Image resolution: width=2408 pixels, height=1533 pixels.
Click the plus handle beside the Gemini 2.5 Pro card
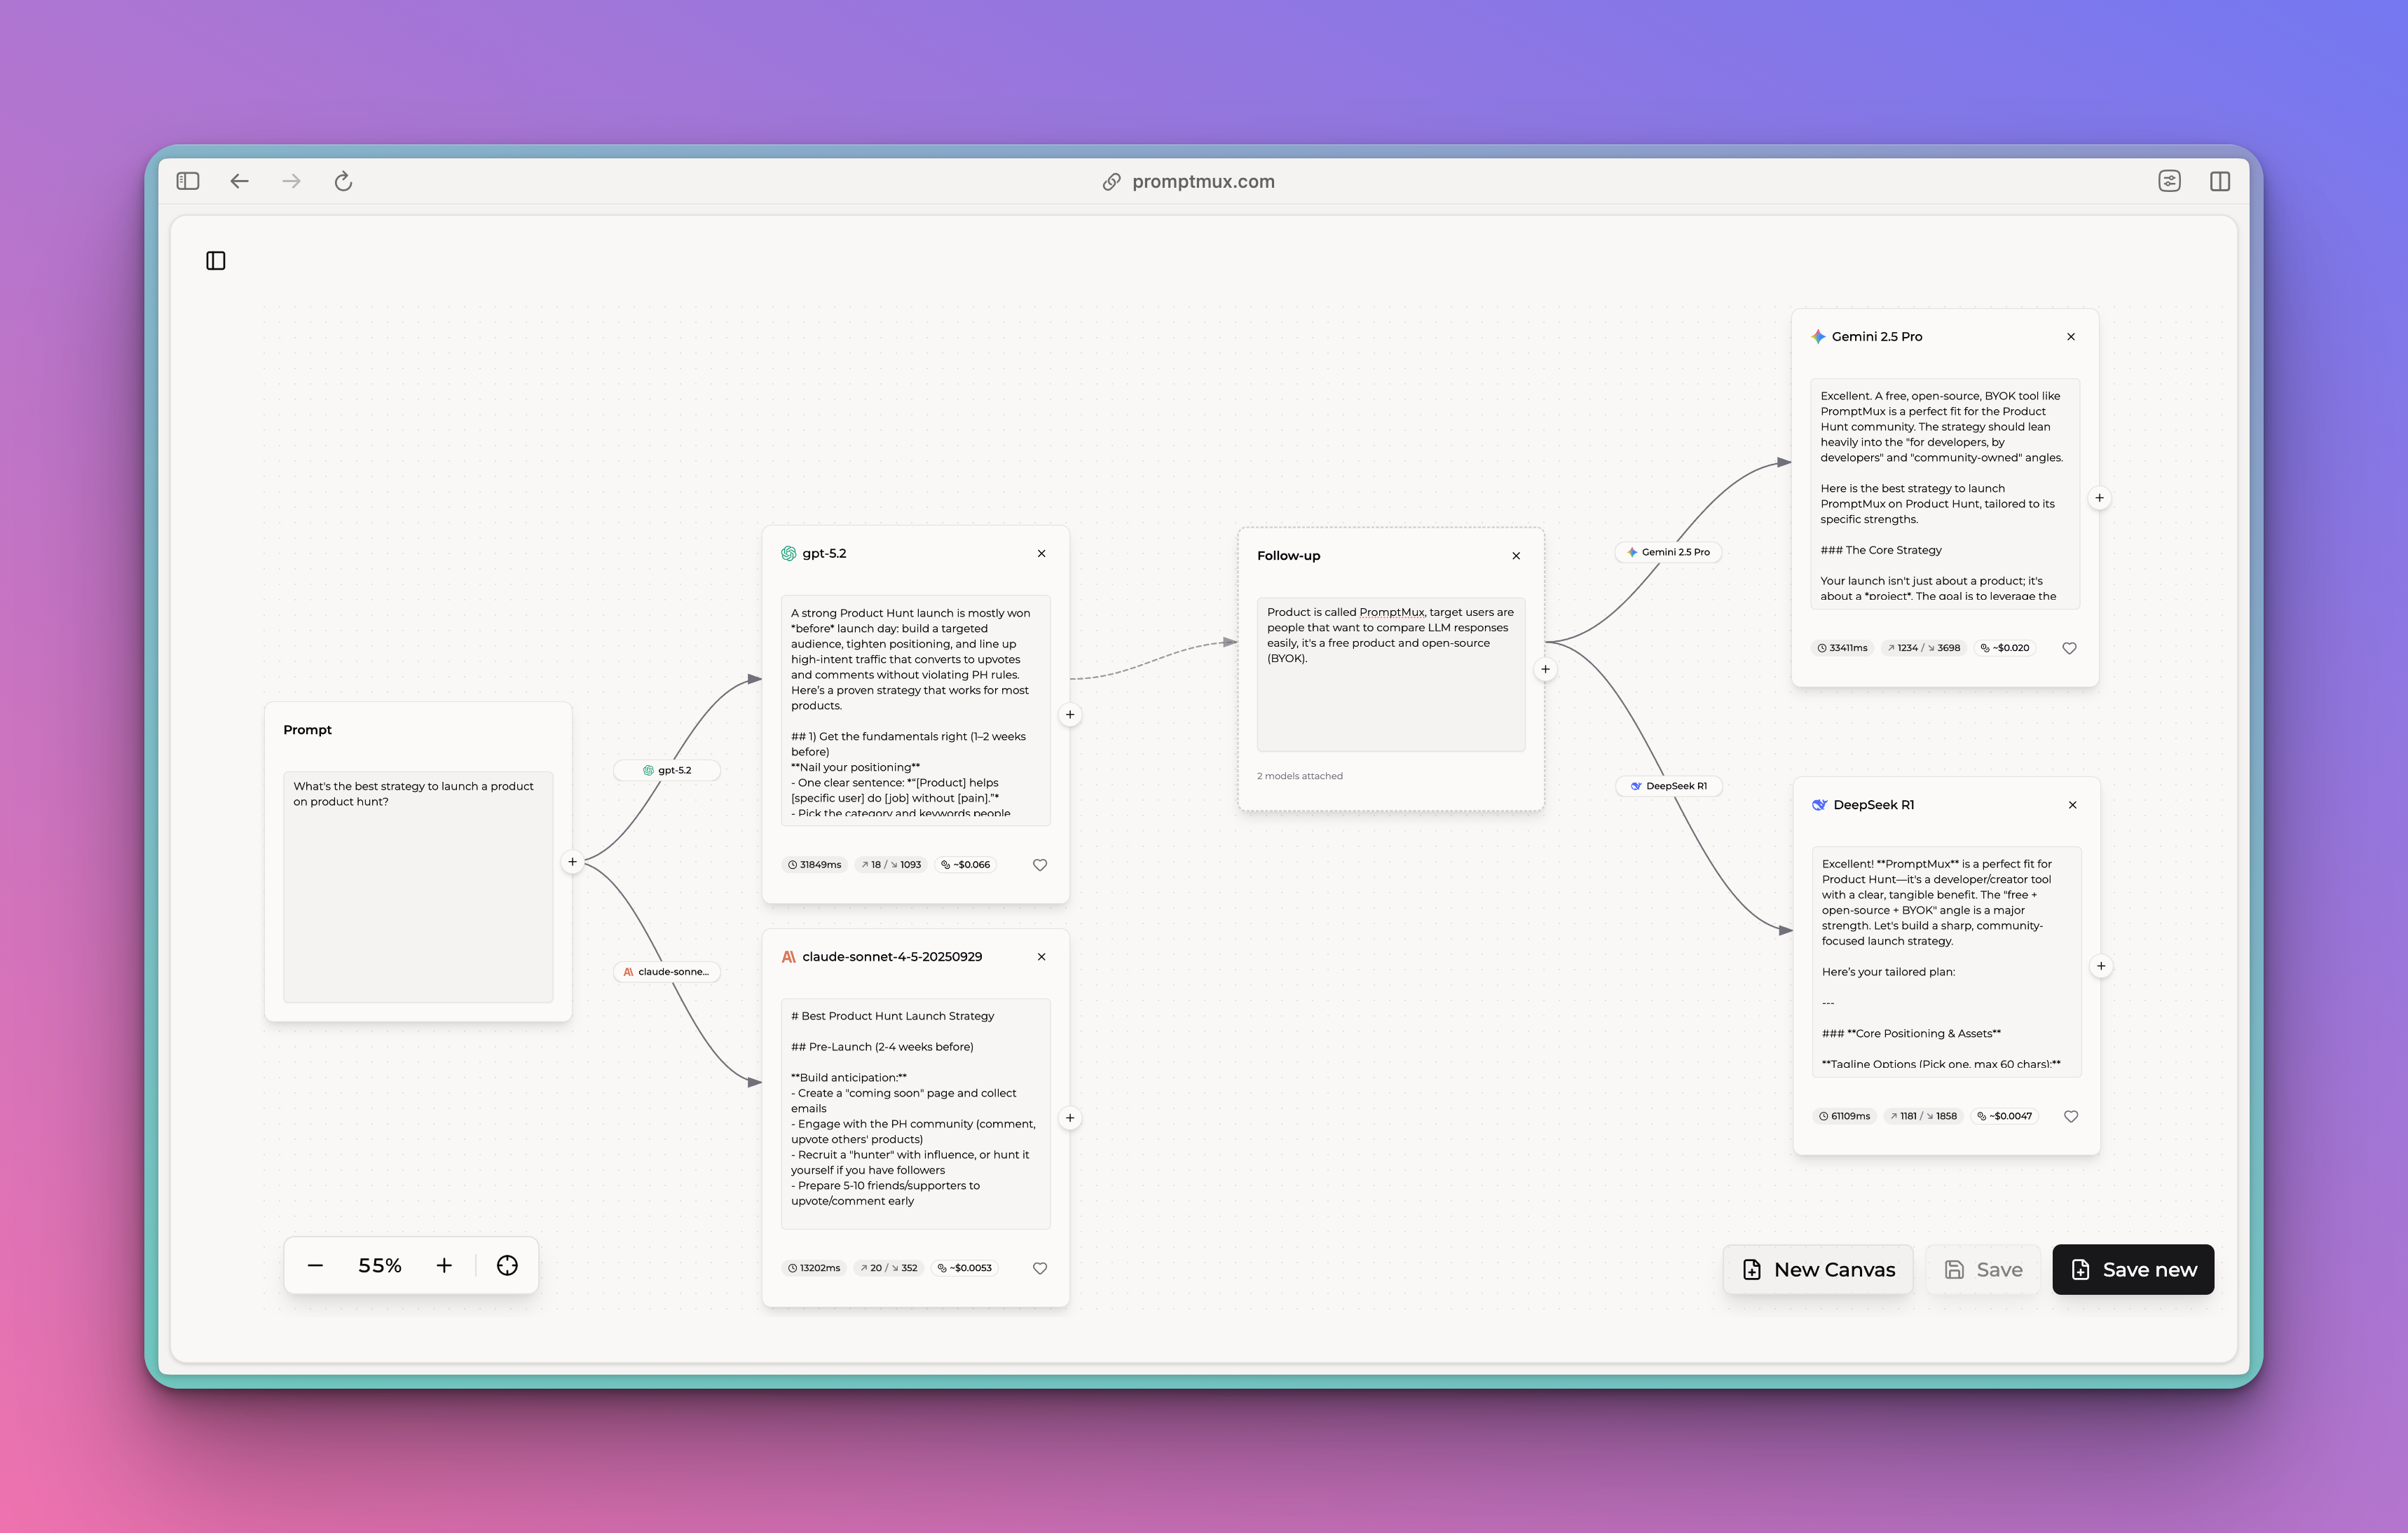(x=2101, y=497)
